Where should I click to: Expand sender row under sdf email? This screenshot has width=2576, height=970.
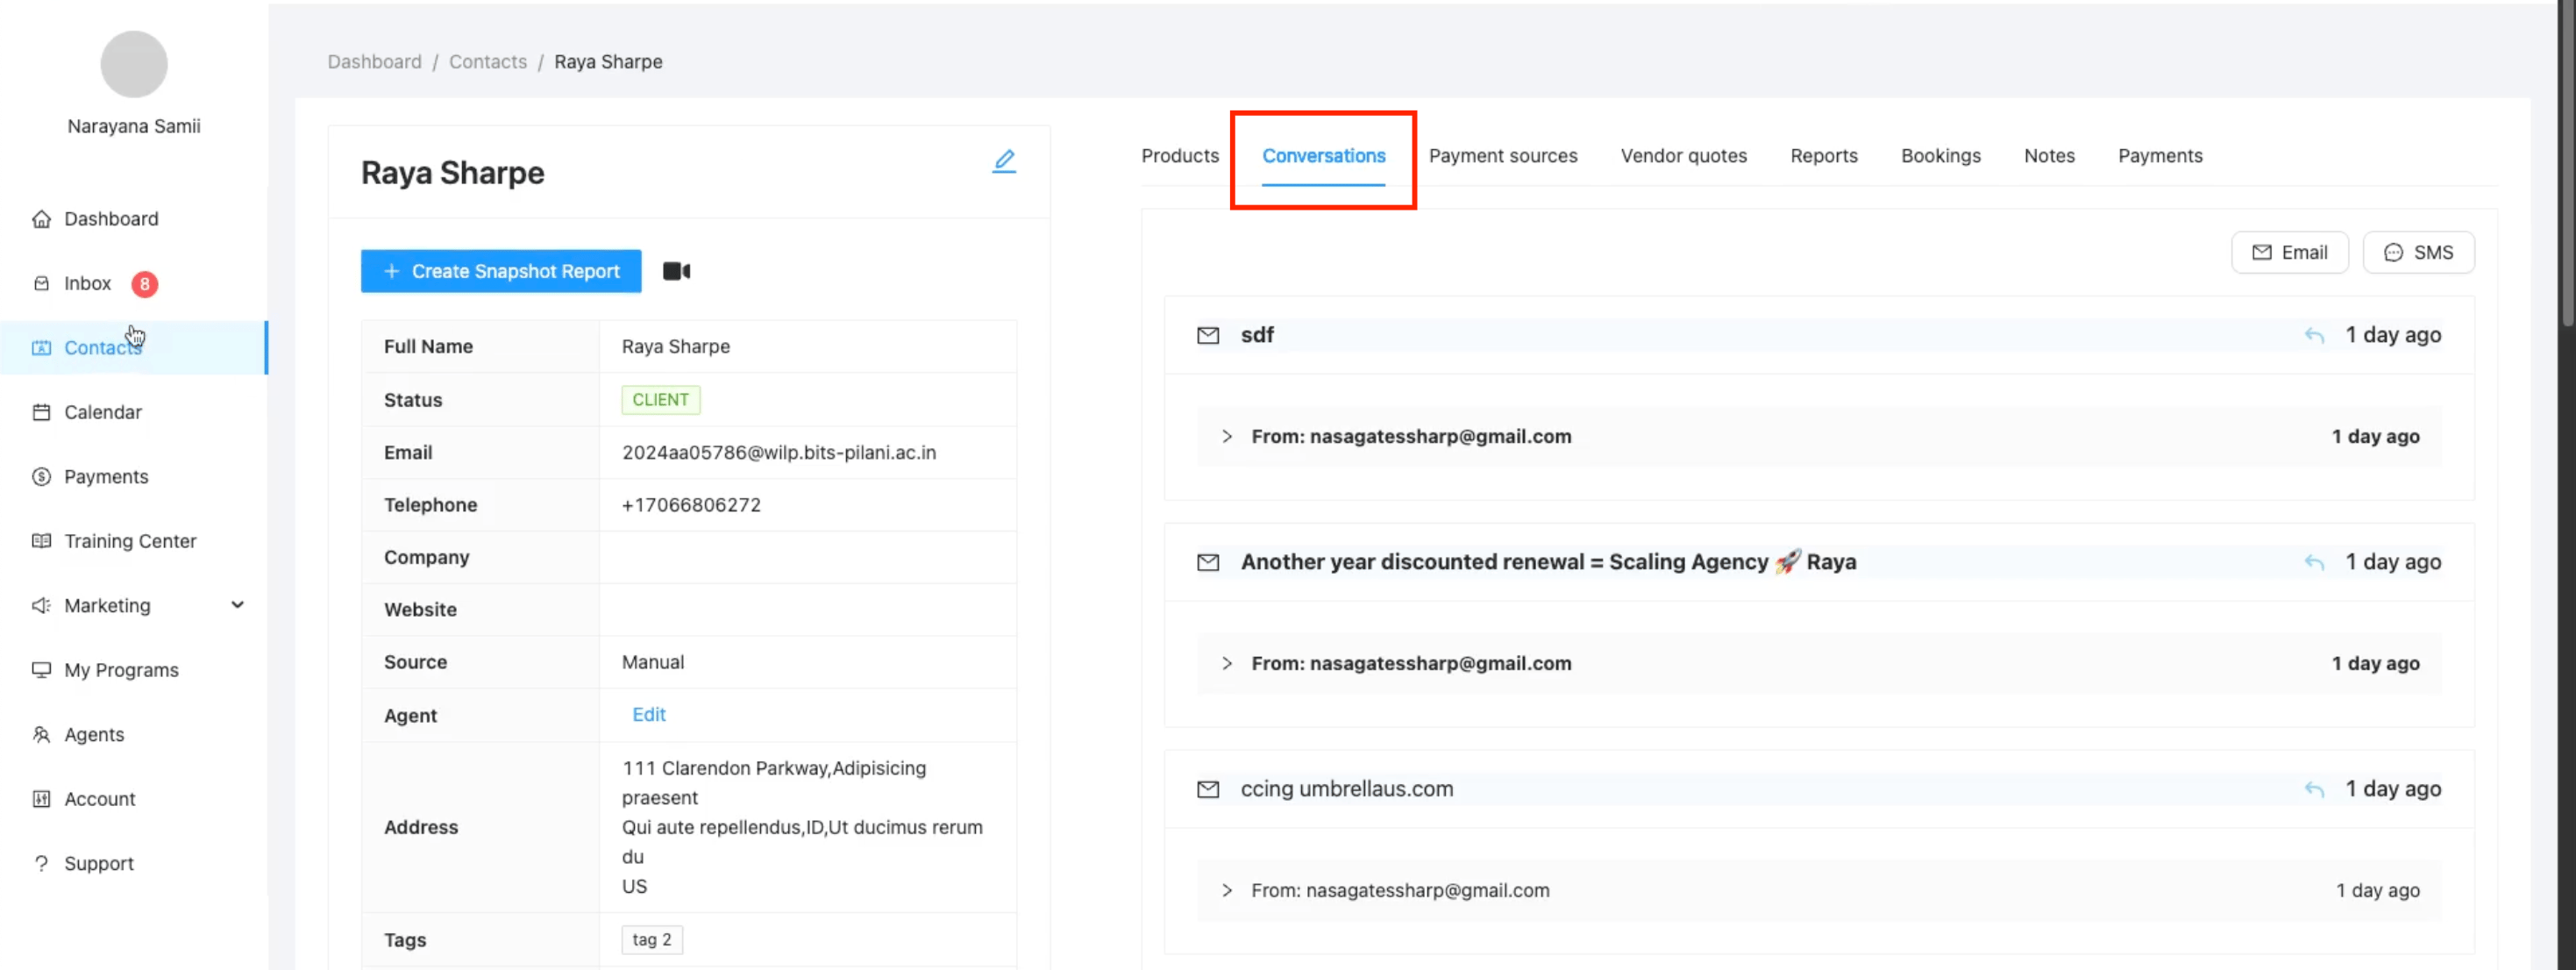[x=1226, y=436]
